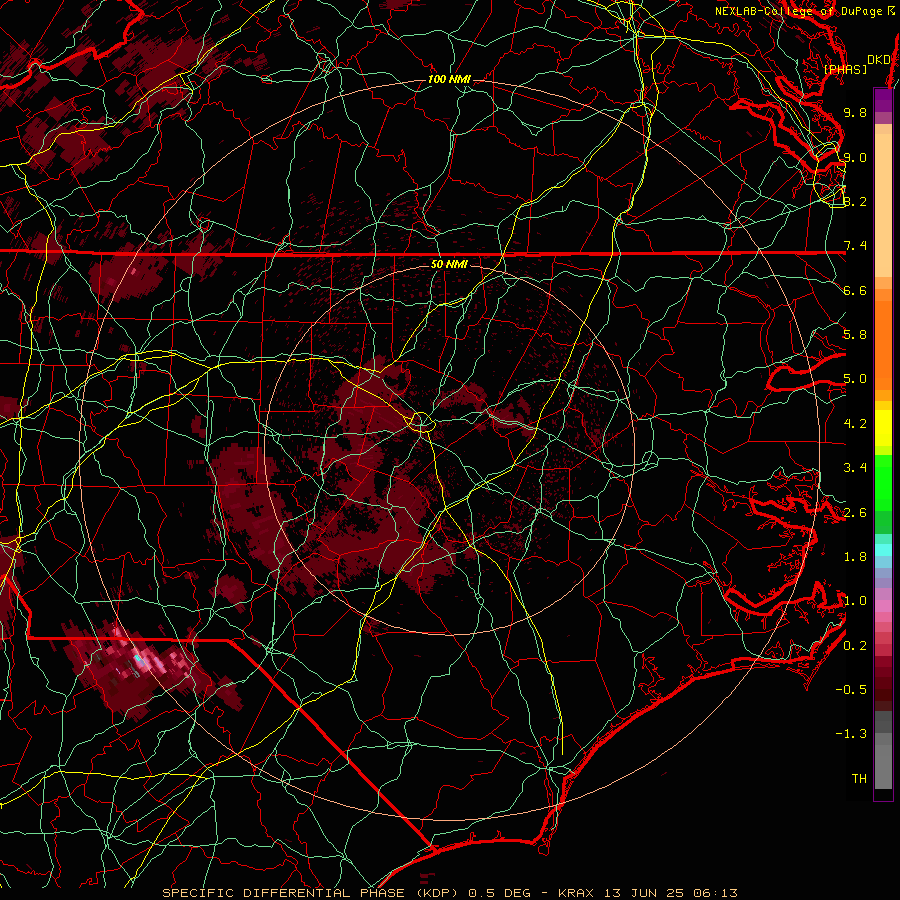Click the 13 JUN 25 06:13 timestamp

pyautogui.click(x=670, y=893)
